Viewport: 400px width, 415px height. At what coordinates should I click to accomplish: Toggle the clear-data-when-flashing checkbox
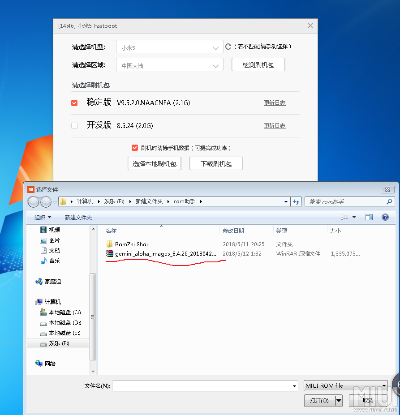pos(135,148)
